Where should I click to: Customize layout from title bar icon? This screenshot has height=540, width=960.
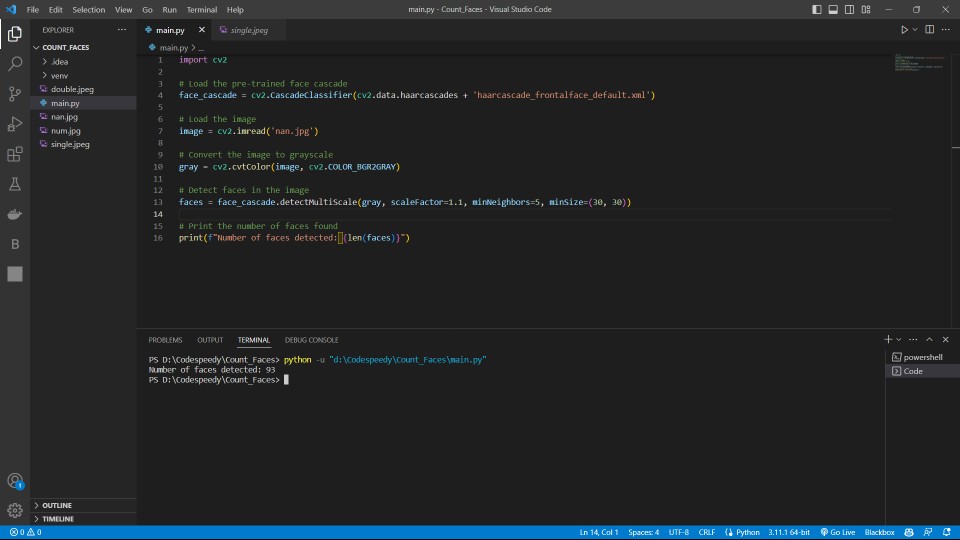click(x=866, y=9)
